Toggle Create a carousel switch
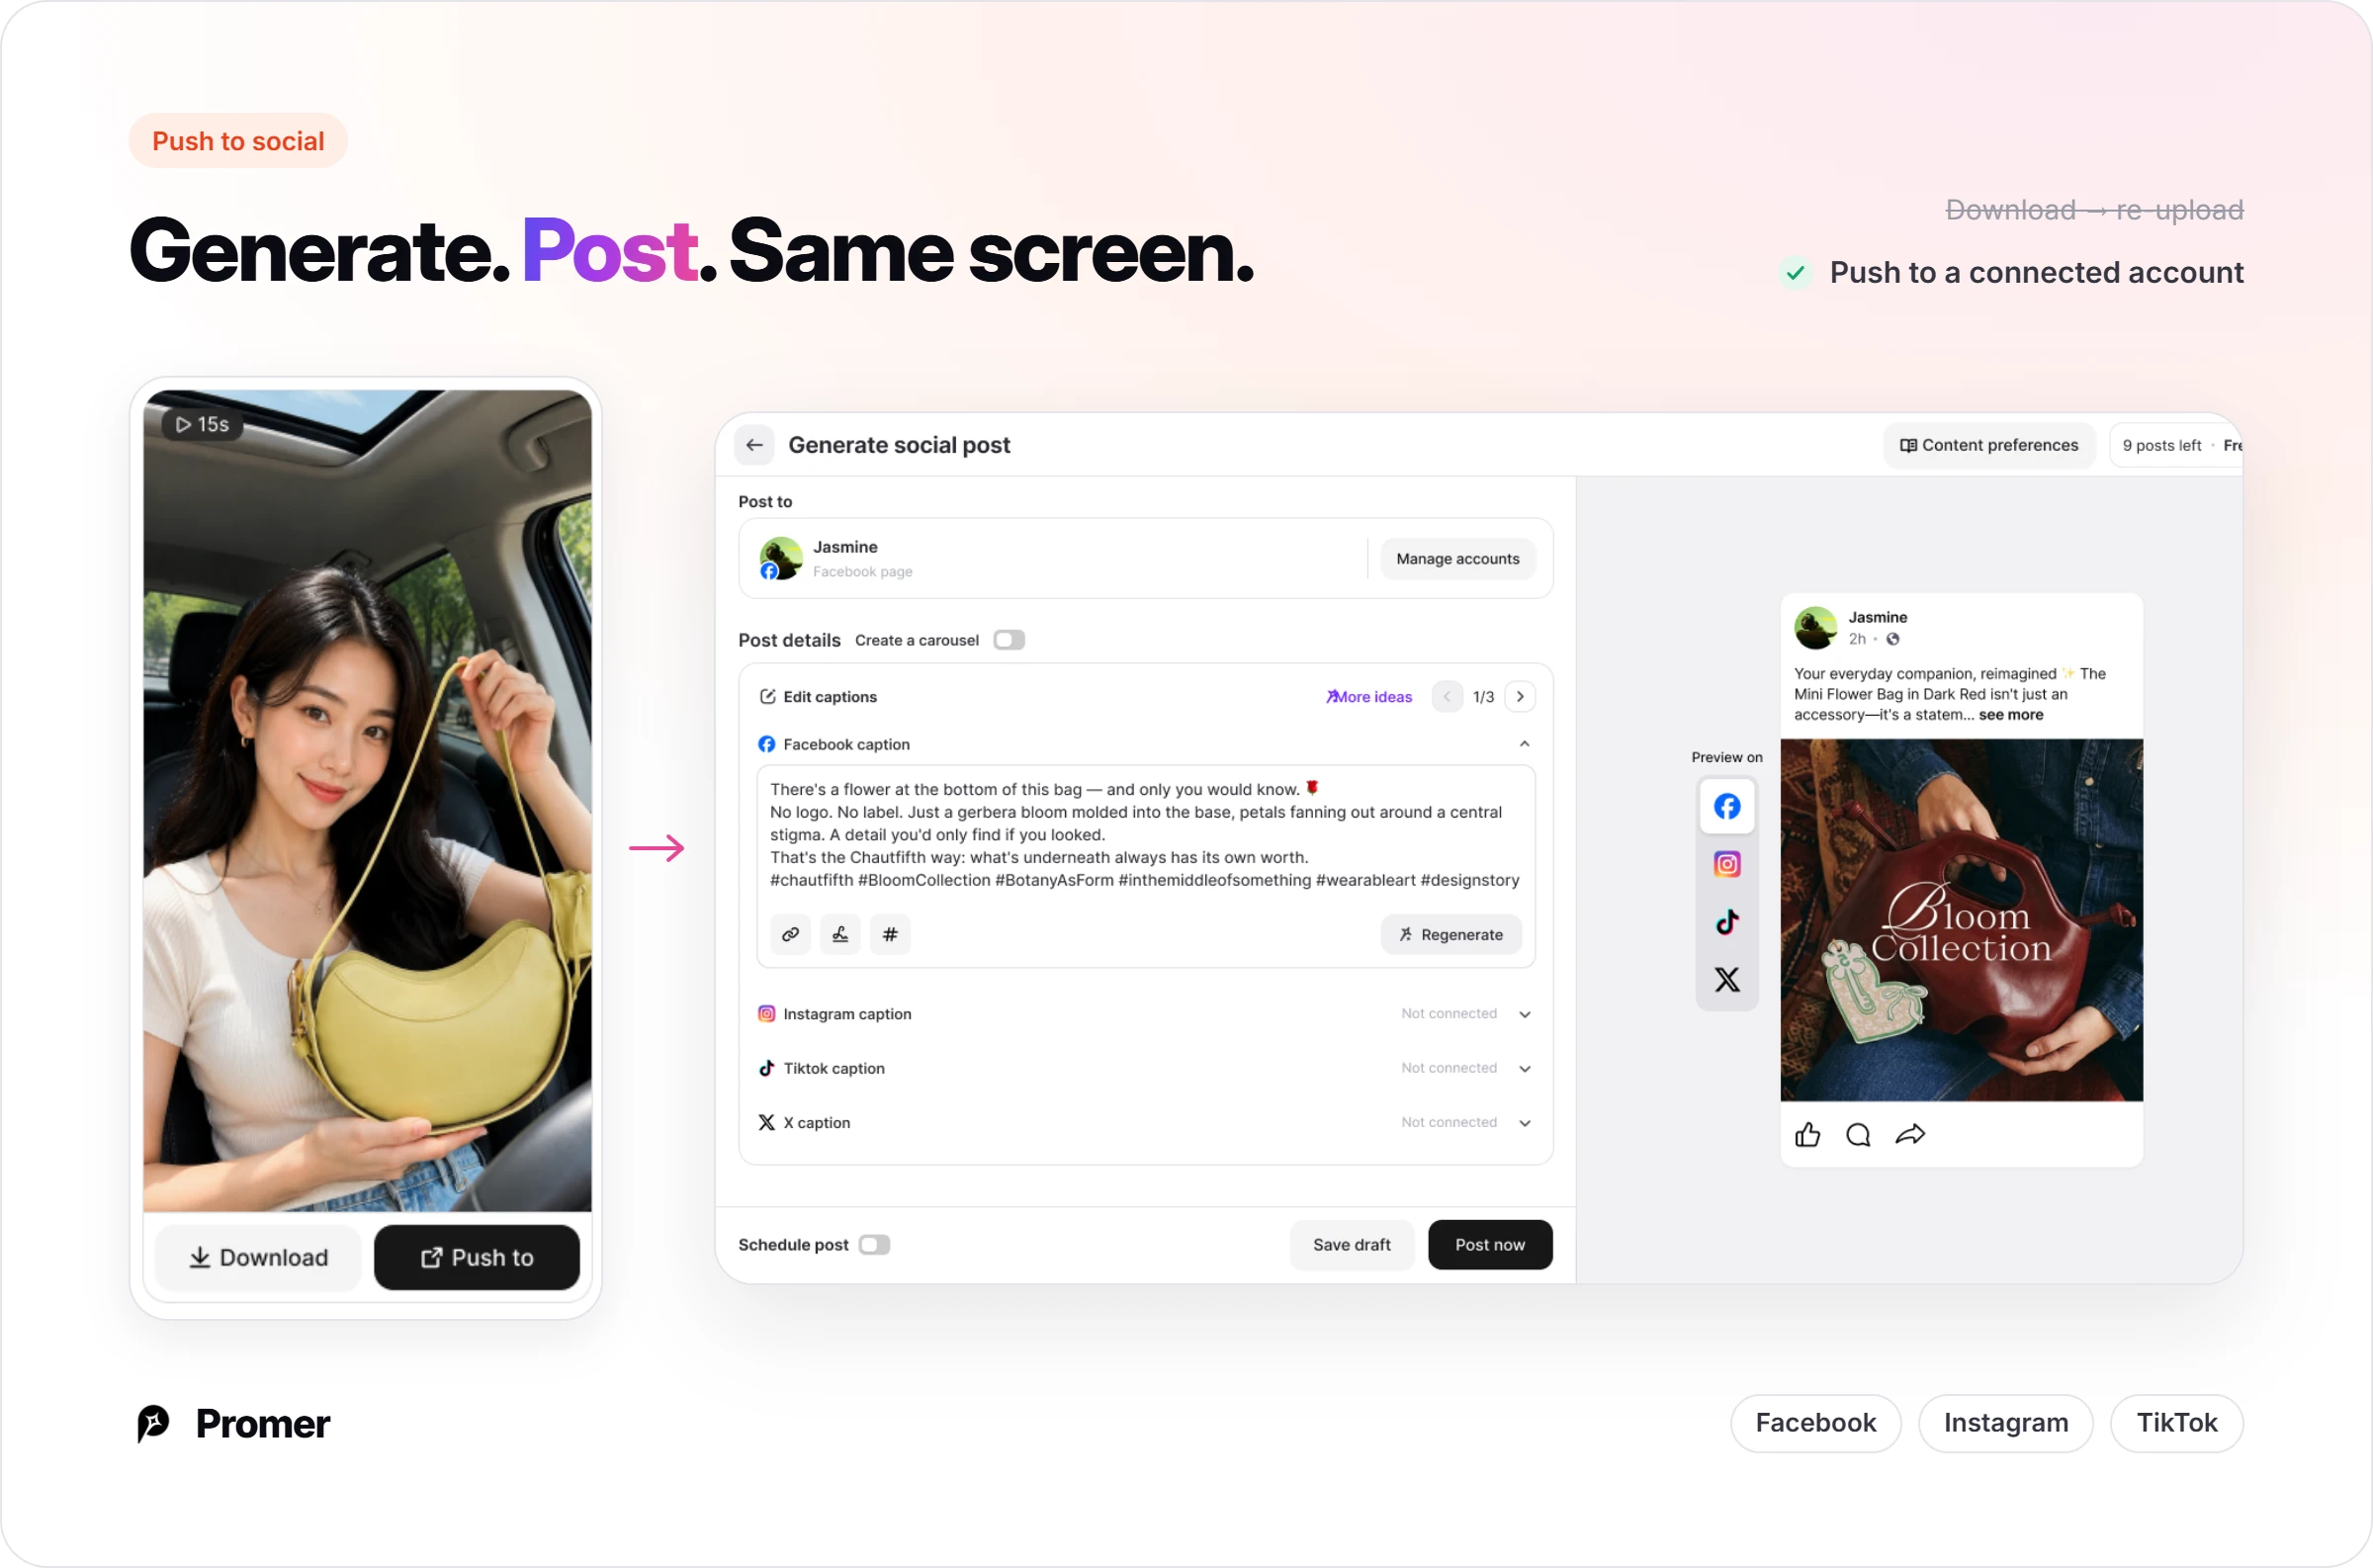2373x1568 pixels. pyautogui.click(x=1009, y=640)
